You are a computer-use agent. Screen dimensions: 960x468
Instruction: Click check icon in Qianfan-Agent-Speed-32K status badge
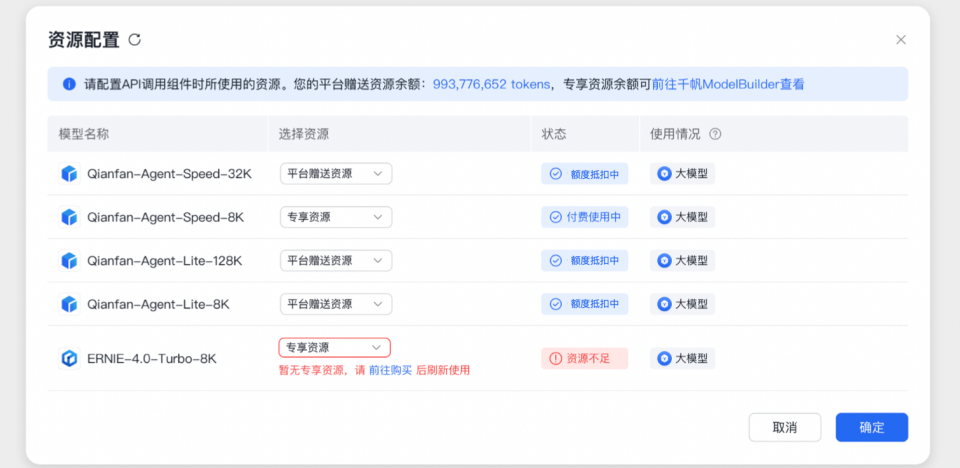[555, 174]
